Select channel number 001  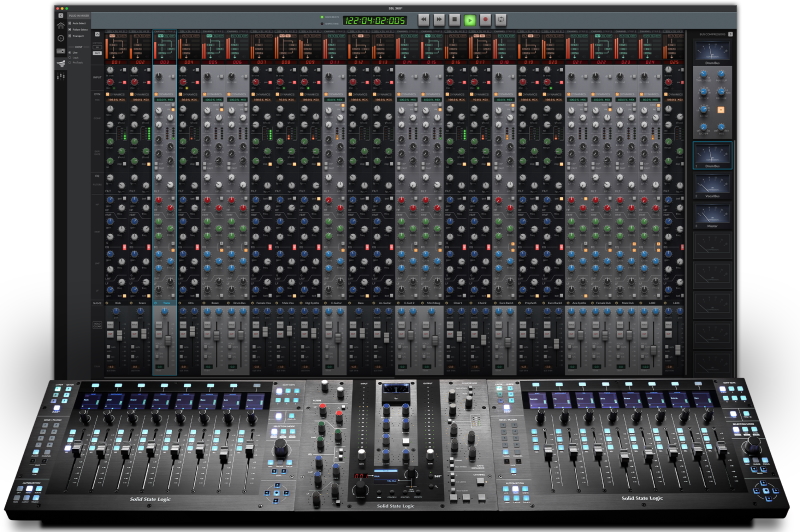pos(116,62)
